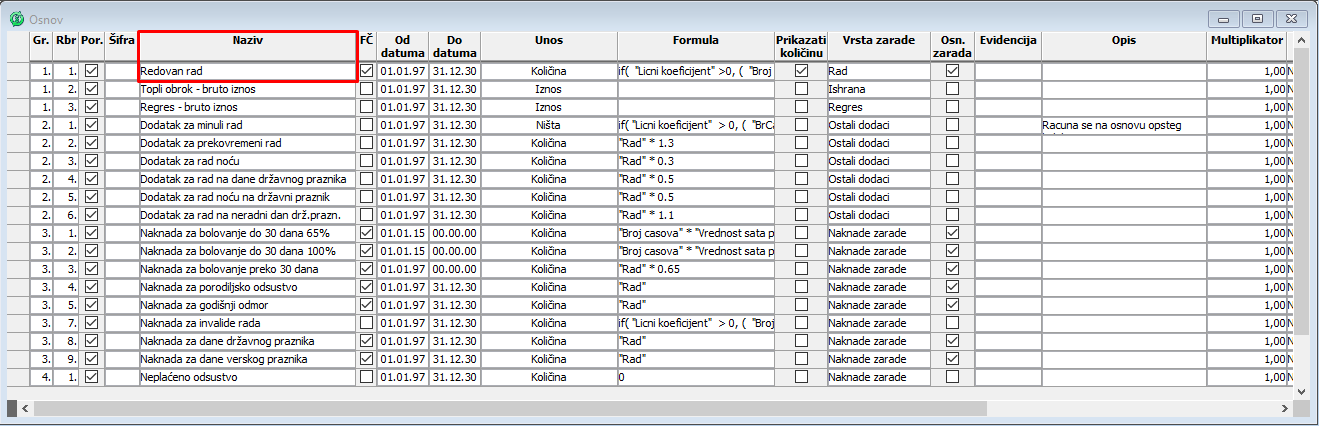Toggle Por. checkbox for Redovan rad
The height and width of the screenshot is (426, 1319).
point(92,71)
